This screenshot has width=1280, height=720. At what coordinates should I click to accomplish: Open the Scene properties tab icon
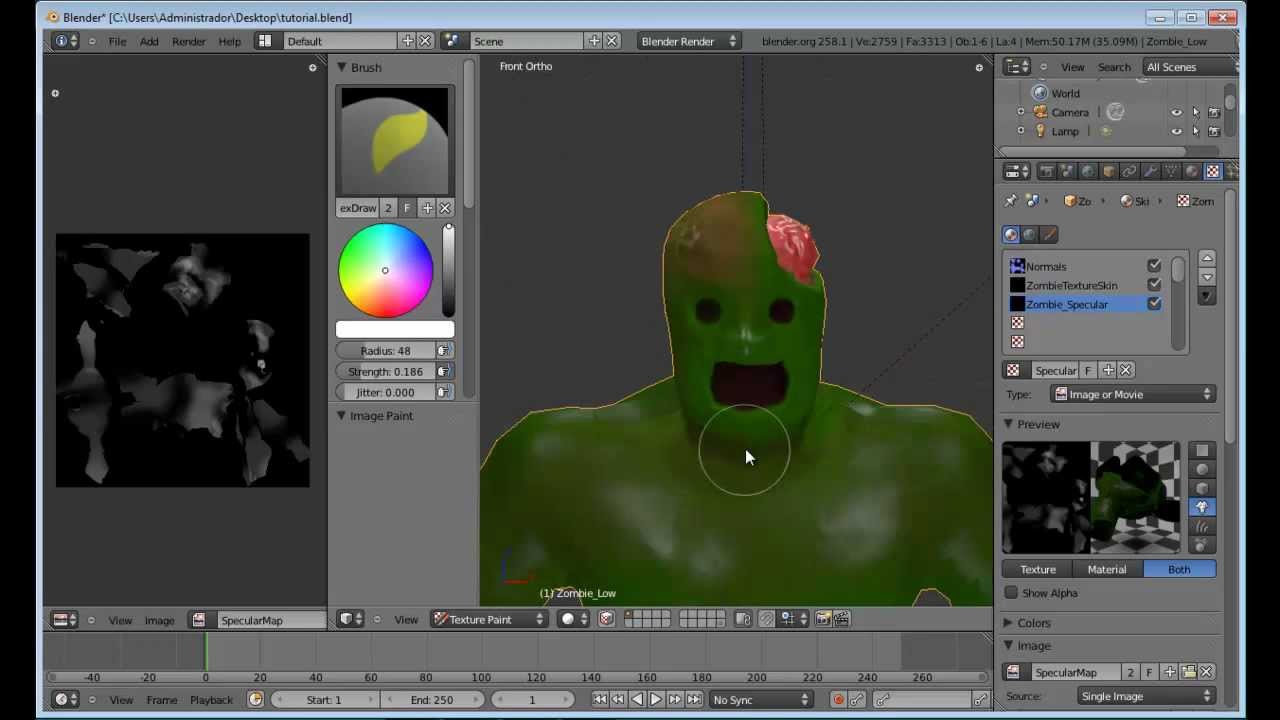1067,172
